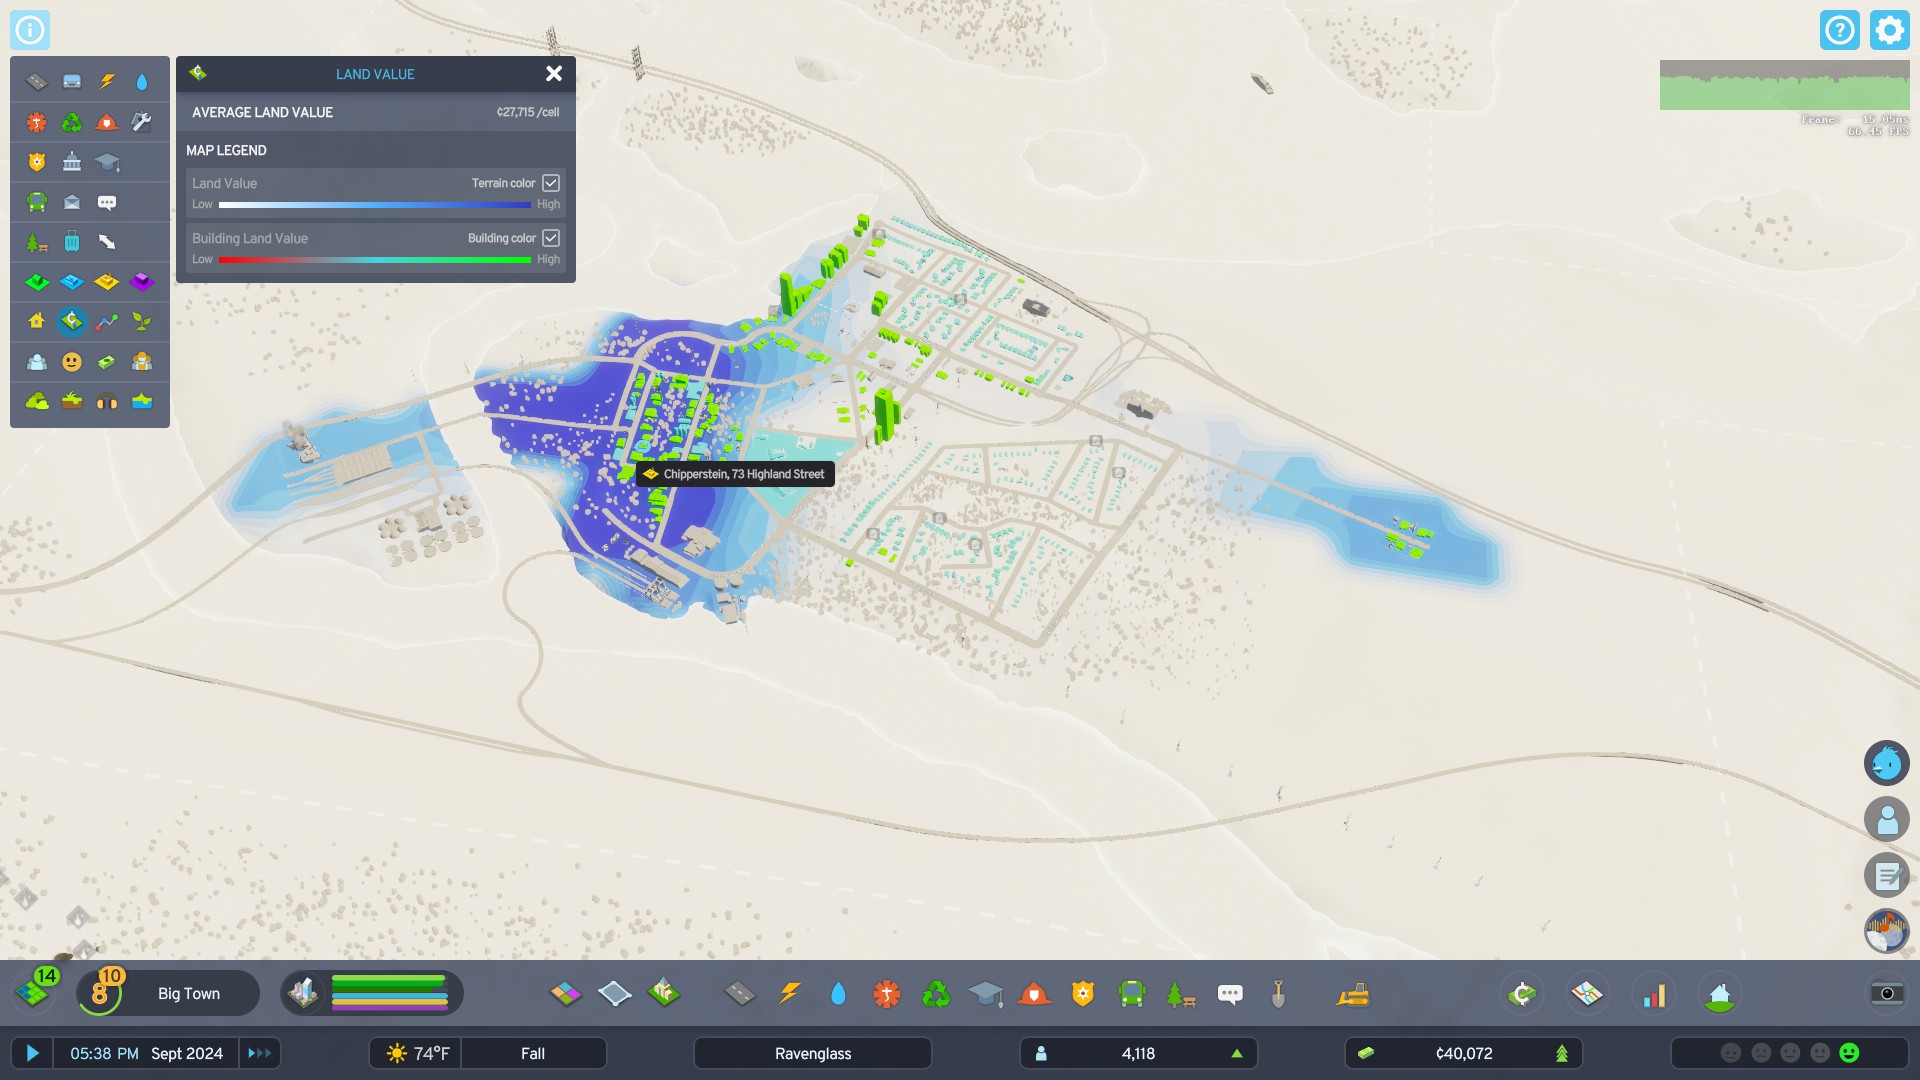Open the Roads menu in bottom toolbar
This screenshot has height=1080, width=1920.
[740, 994]
